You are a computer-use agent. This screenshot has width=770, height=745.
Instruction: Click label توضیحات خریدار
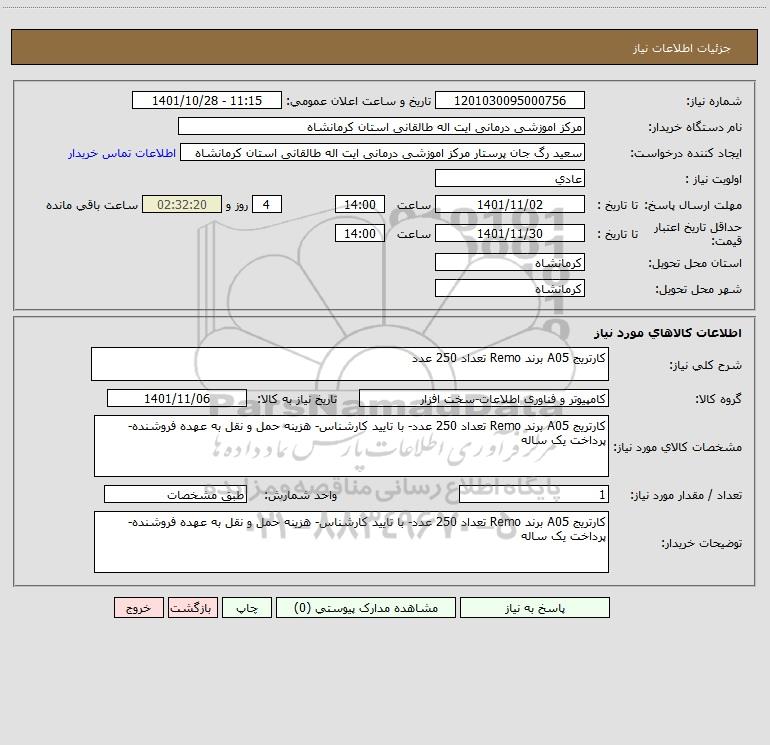coord(701,544)
